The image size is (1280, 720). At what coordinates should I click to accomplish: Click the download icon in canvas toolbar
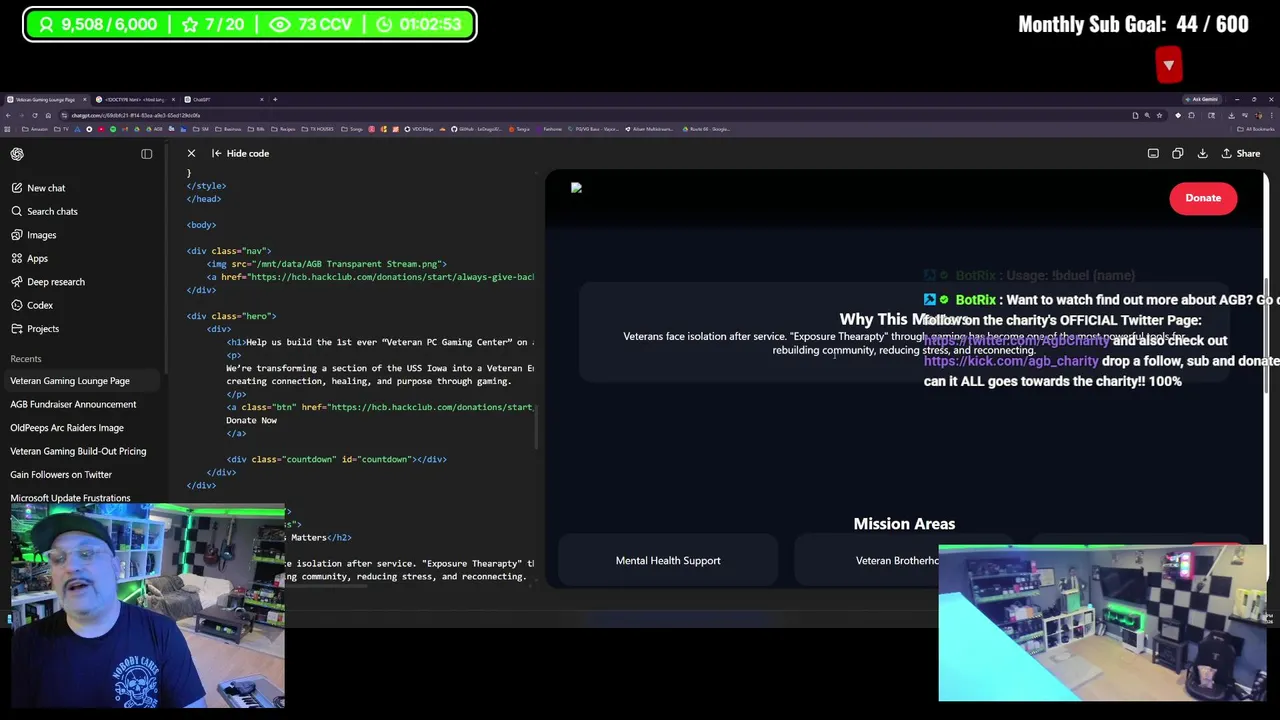click(1202, 154)
